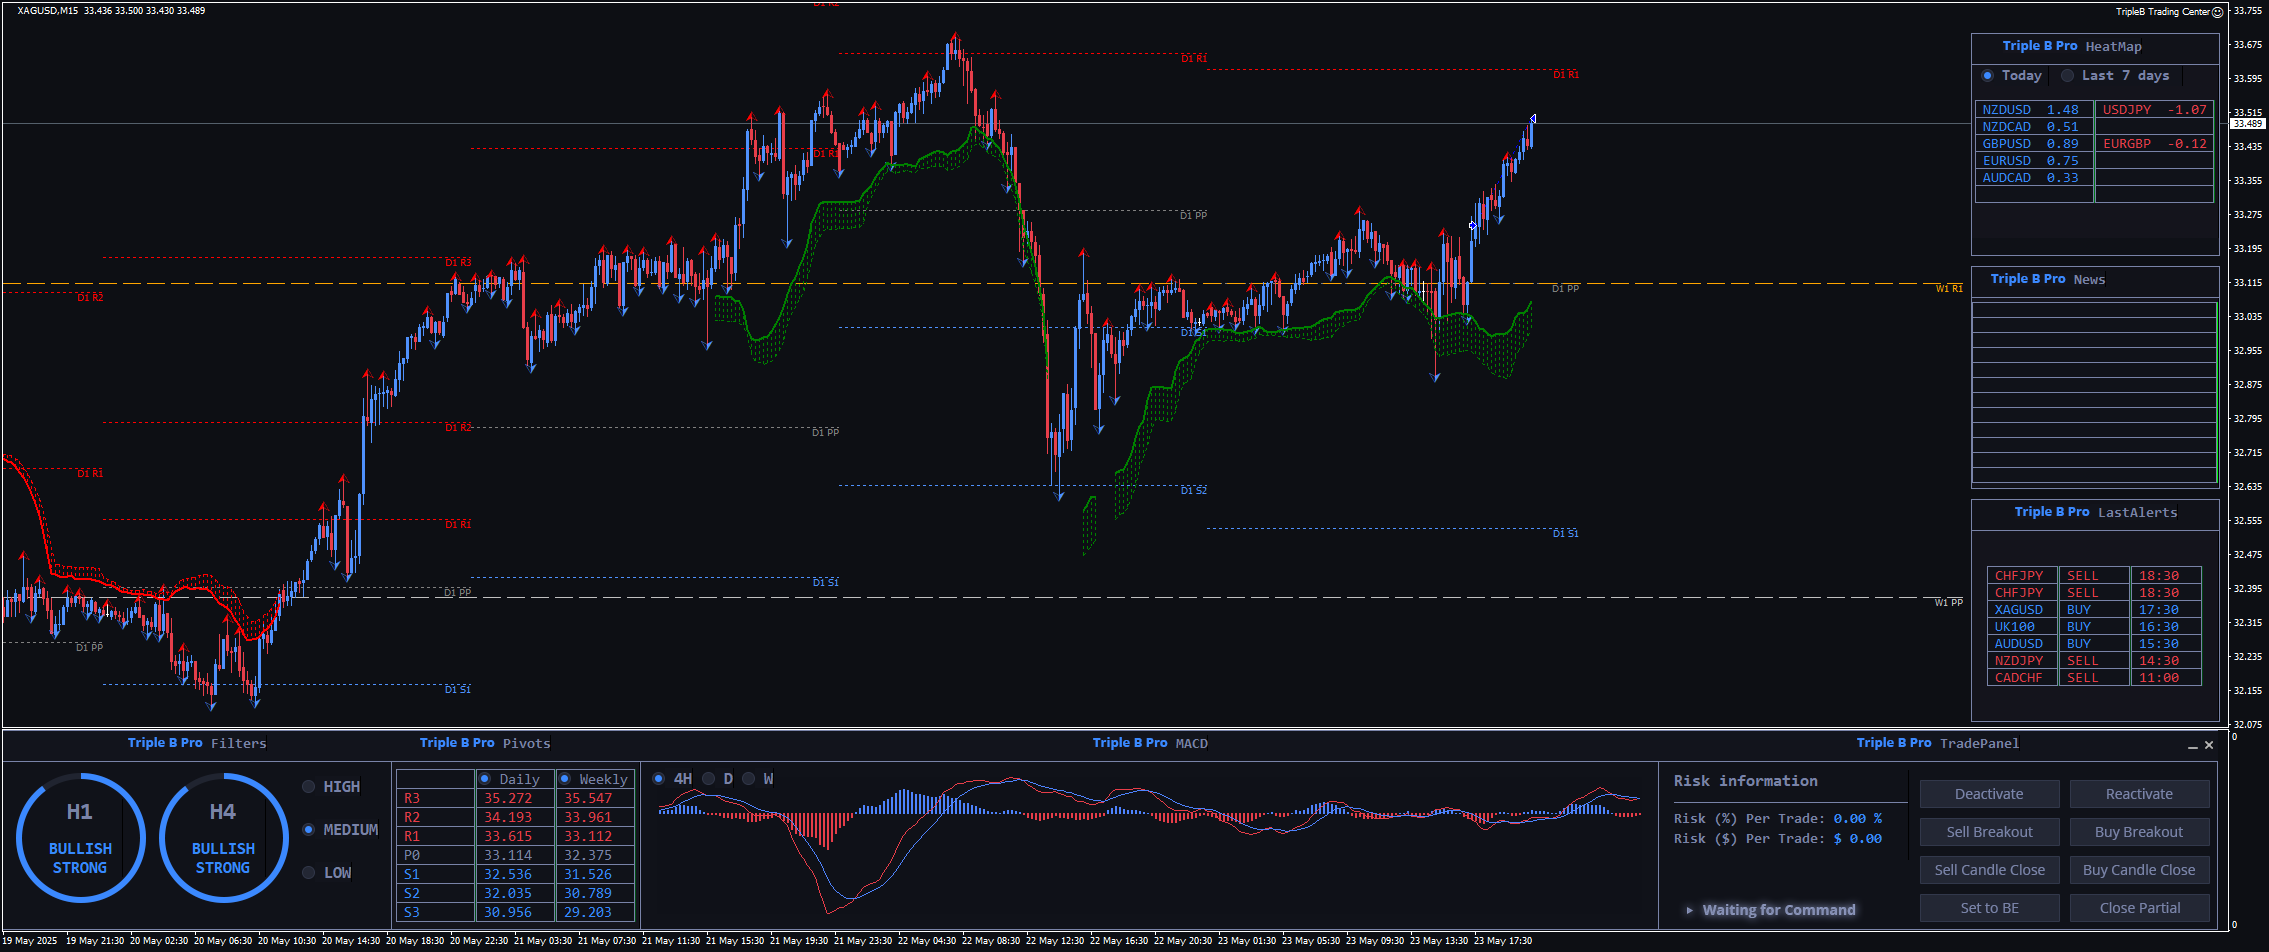Click NZDUSD in the HeatMap list
This screenshot has height=952, width=2269.
2006,110
